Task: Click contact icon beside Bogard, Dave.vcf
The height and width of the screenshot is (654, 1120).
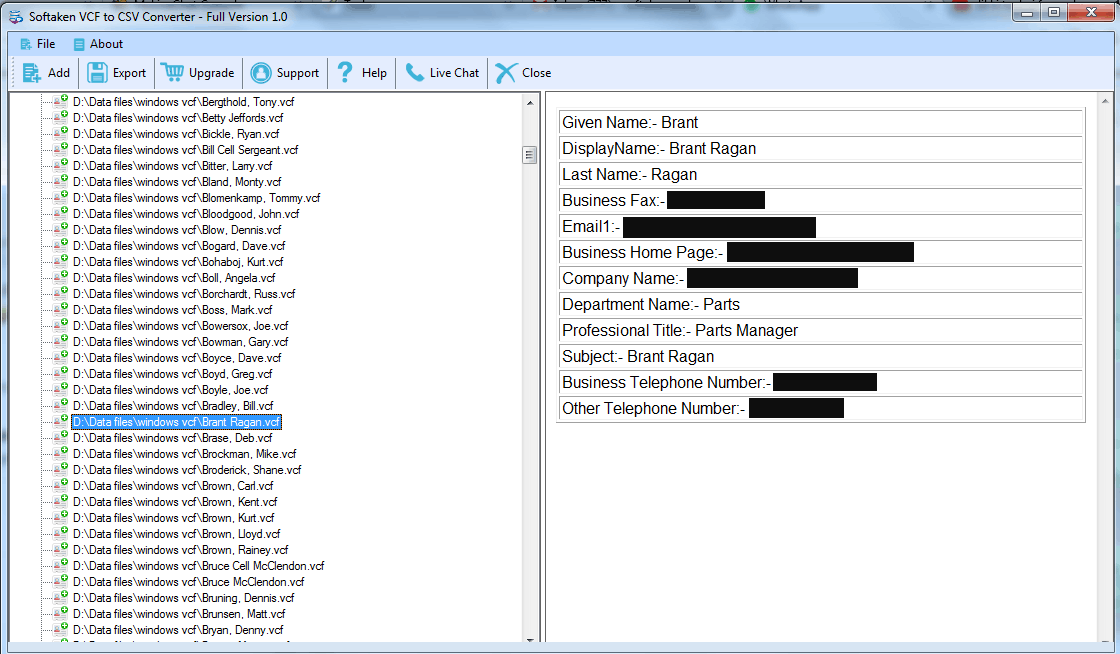Action: click(61, 246)
